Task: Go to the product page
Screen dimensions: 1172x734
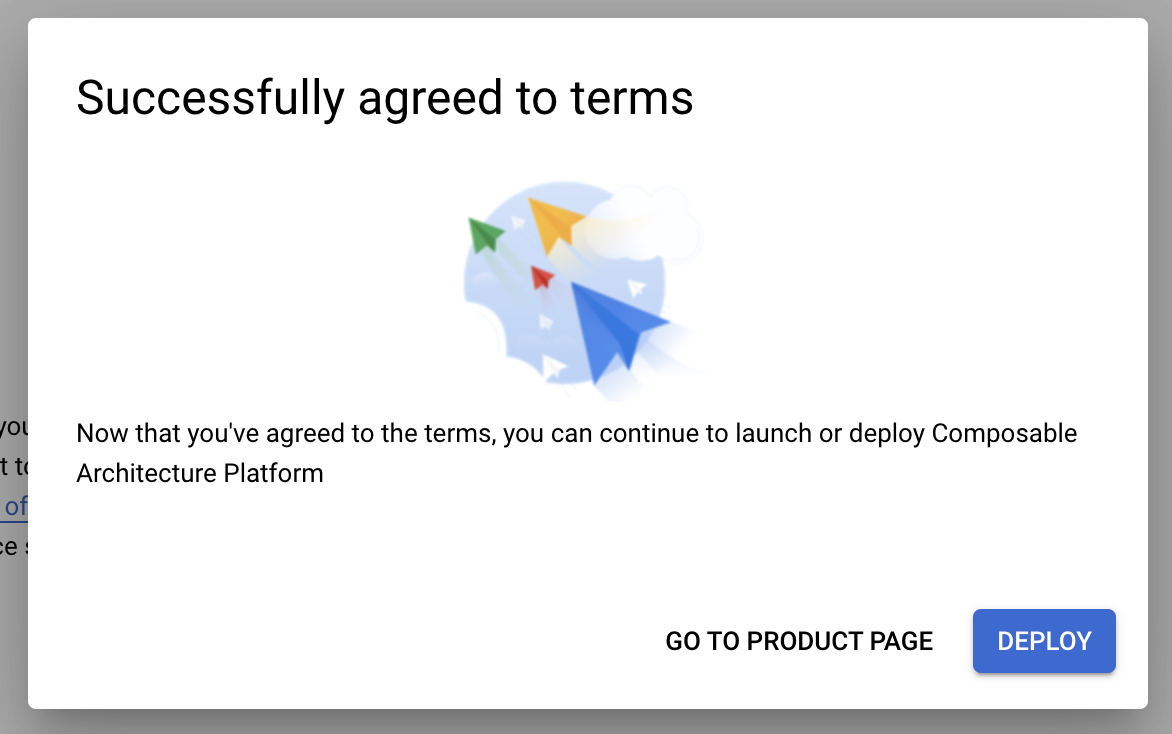Action: point(799,641)
